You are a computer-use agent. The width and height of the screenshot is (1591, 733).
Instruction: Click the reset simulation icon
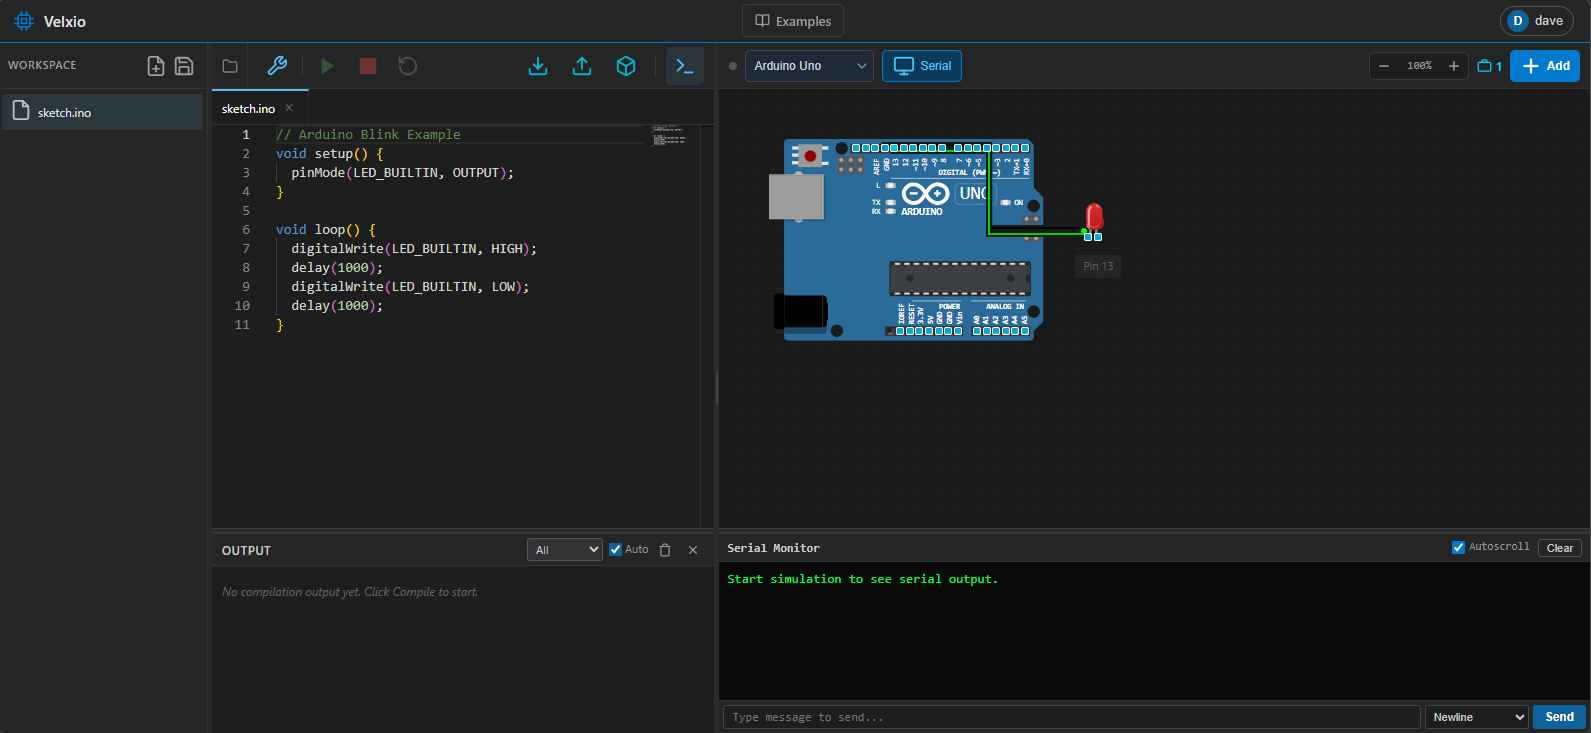coord(407,66)
